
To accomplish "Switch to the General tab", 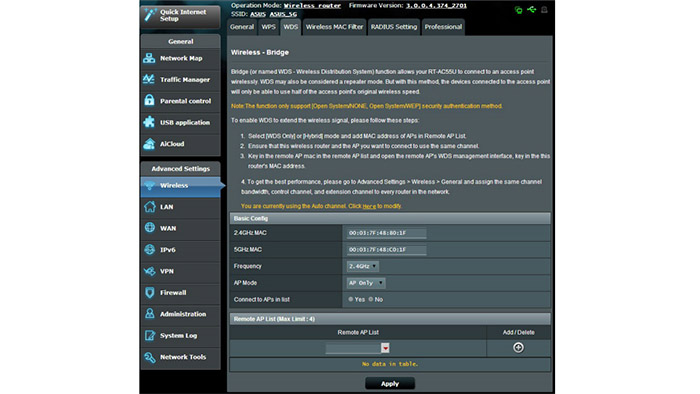I will 242,27.
